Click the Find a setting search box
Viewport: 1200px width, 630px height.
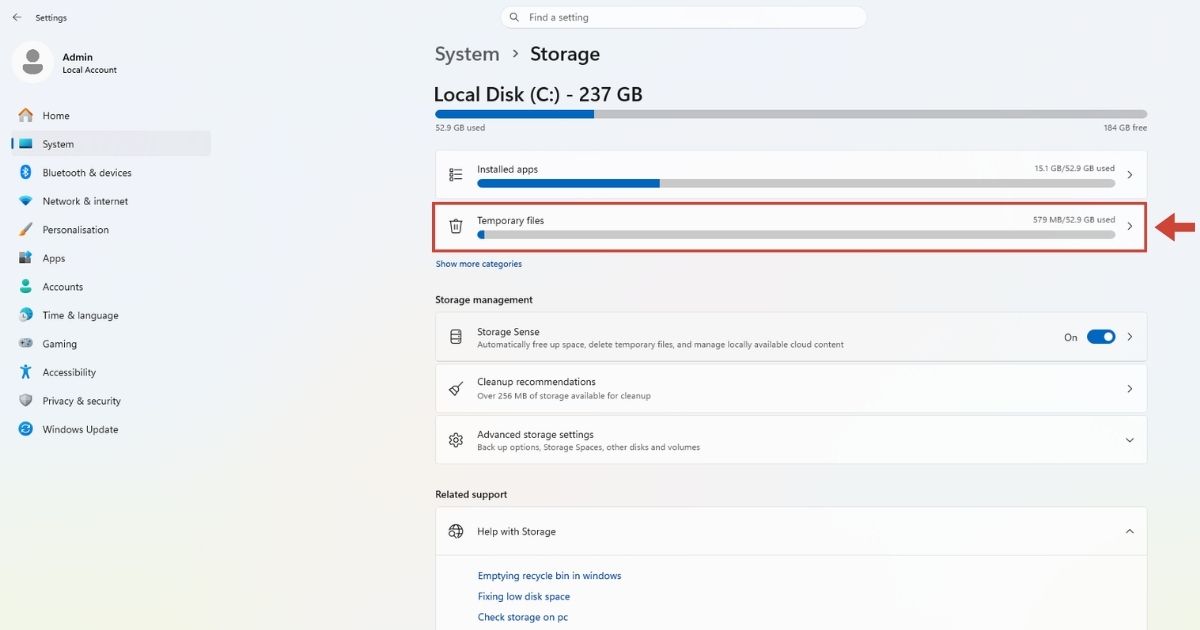pyautogui.click(x=683, y=17)
